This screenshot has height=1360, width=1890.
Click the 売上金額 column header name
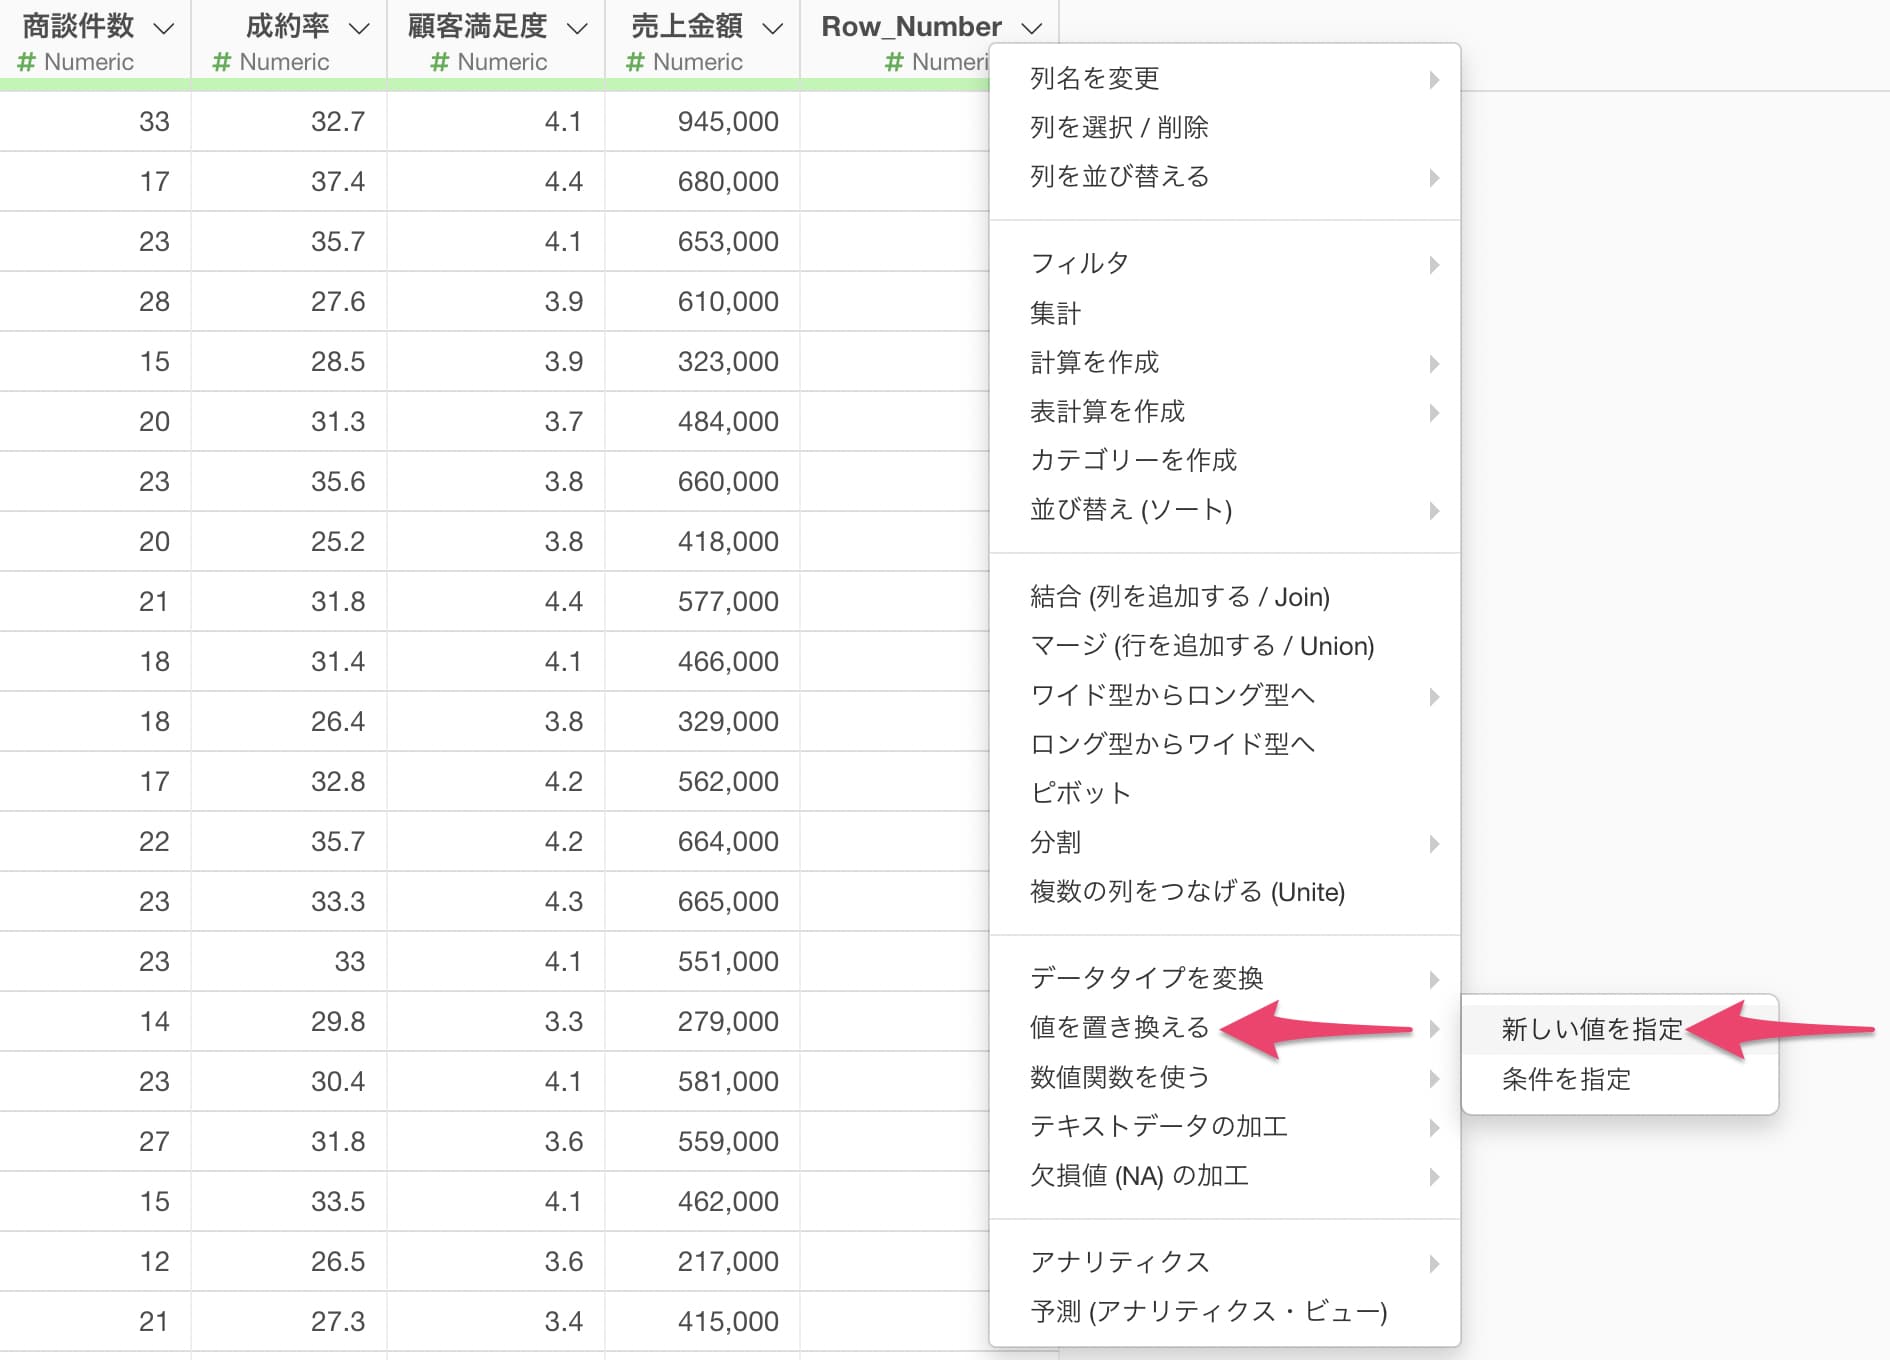(x=687, y=26)
